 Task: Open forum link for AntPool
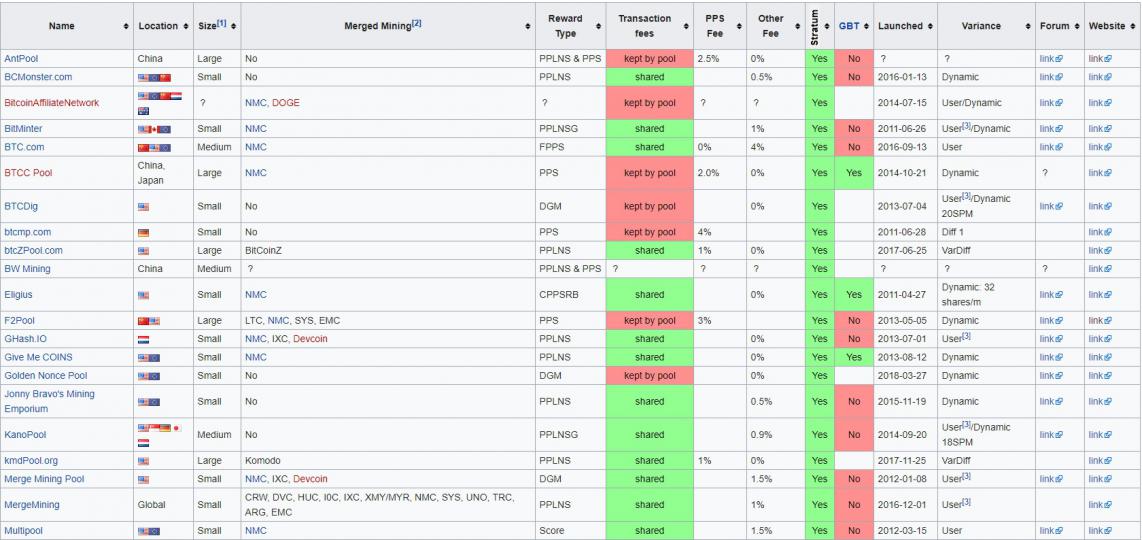pyautogui.click(x=1050, y=59)
